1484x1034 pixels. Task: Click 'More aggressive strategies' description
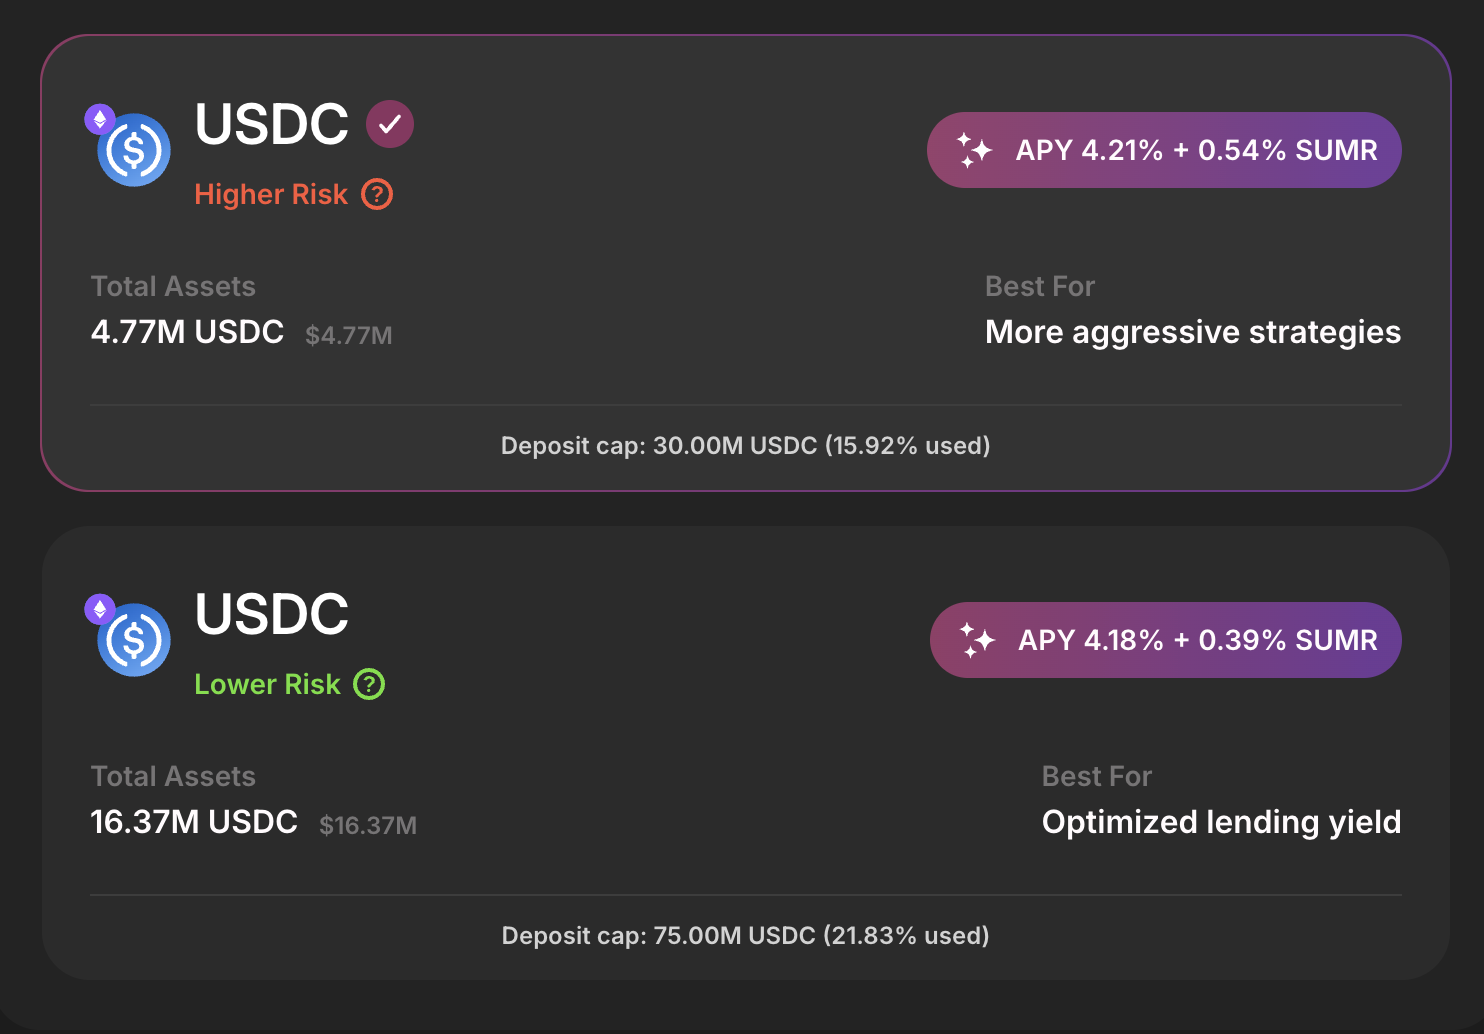click(x=1193, y=332)
